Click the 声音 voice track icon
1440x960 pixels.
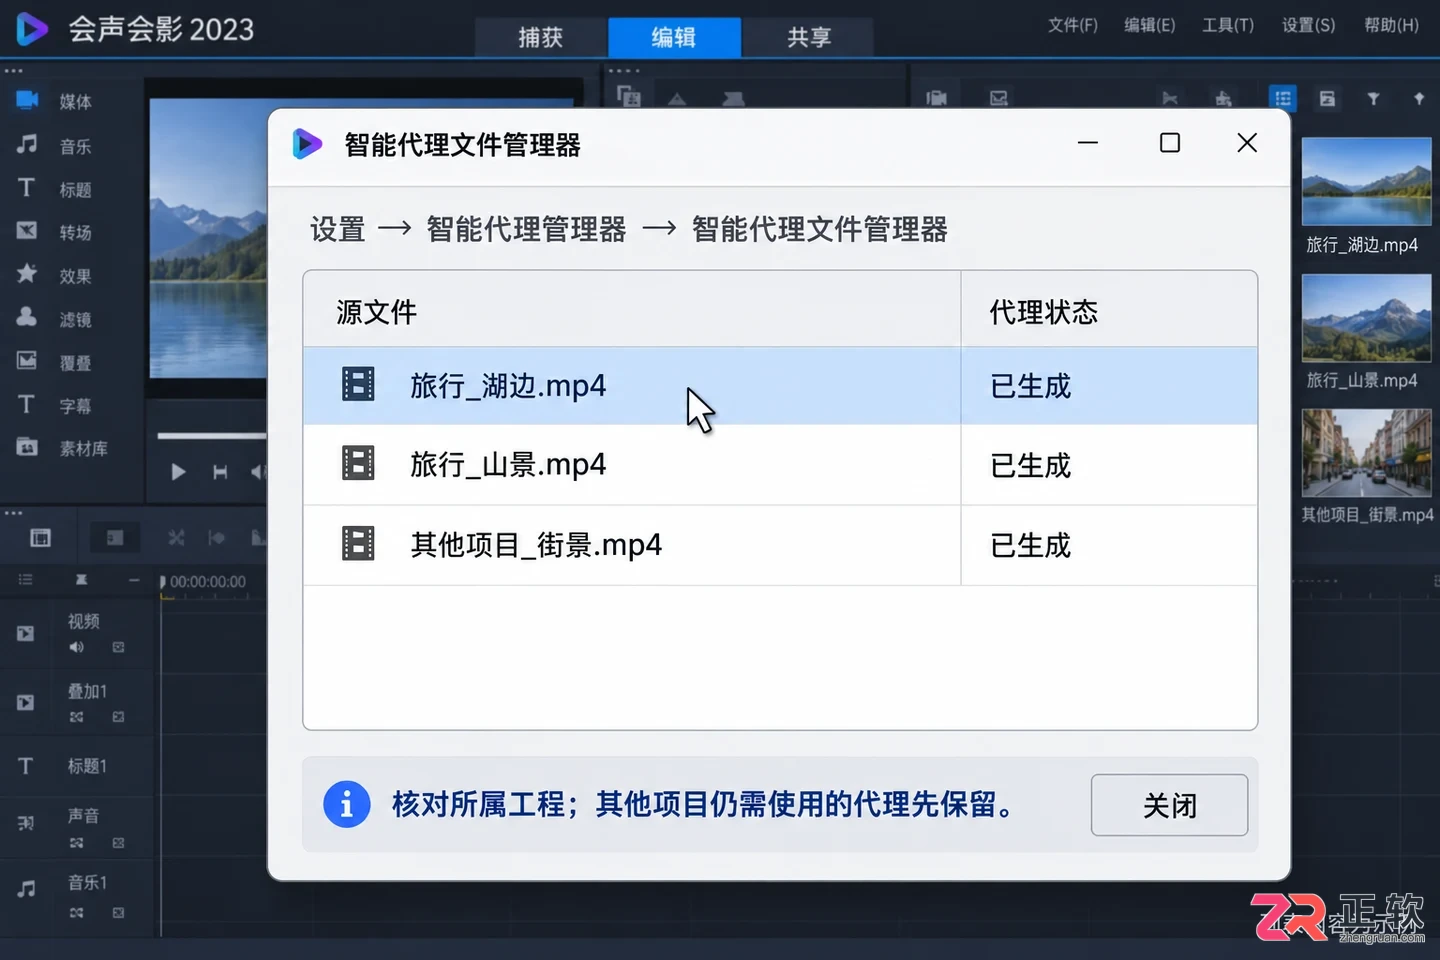point(26,823)
